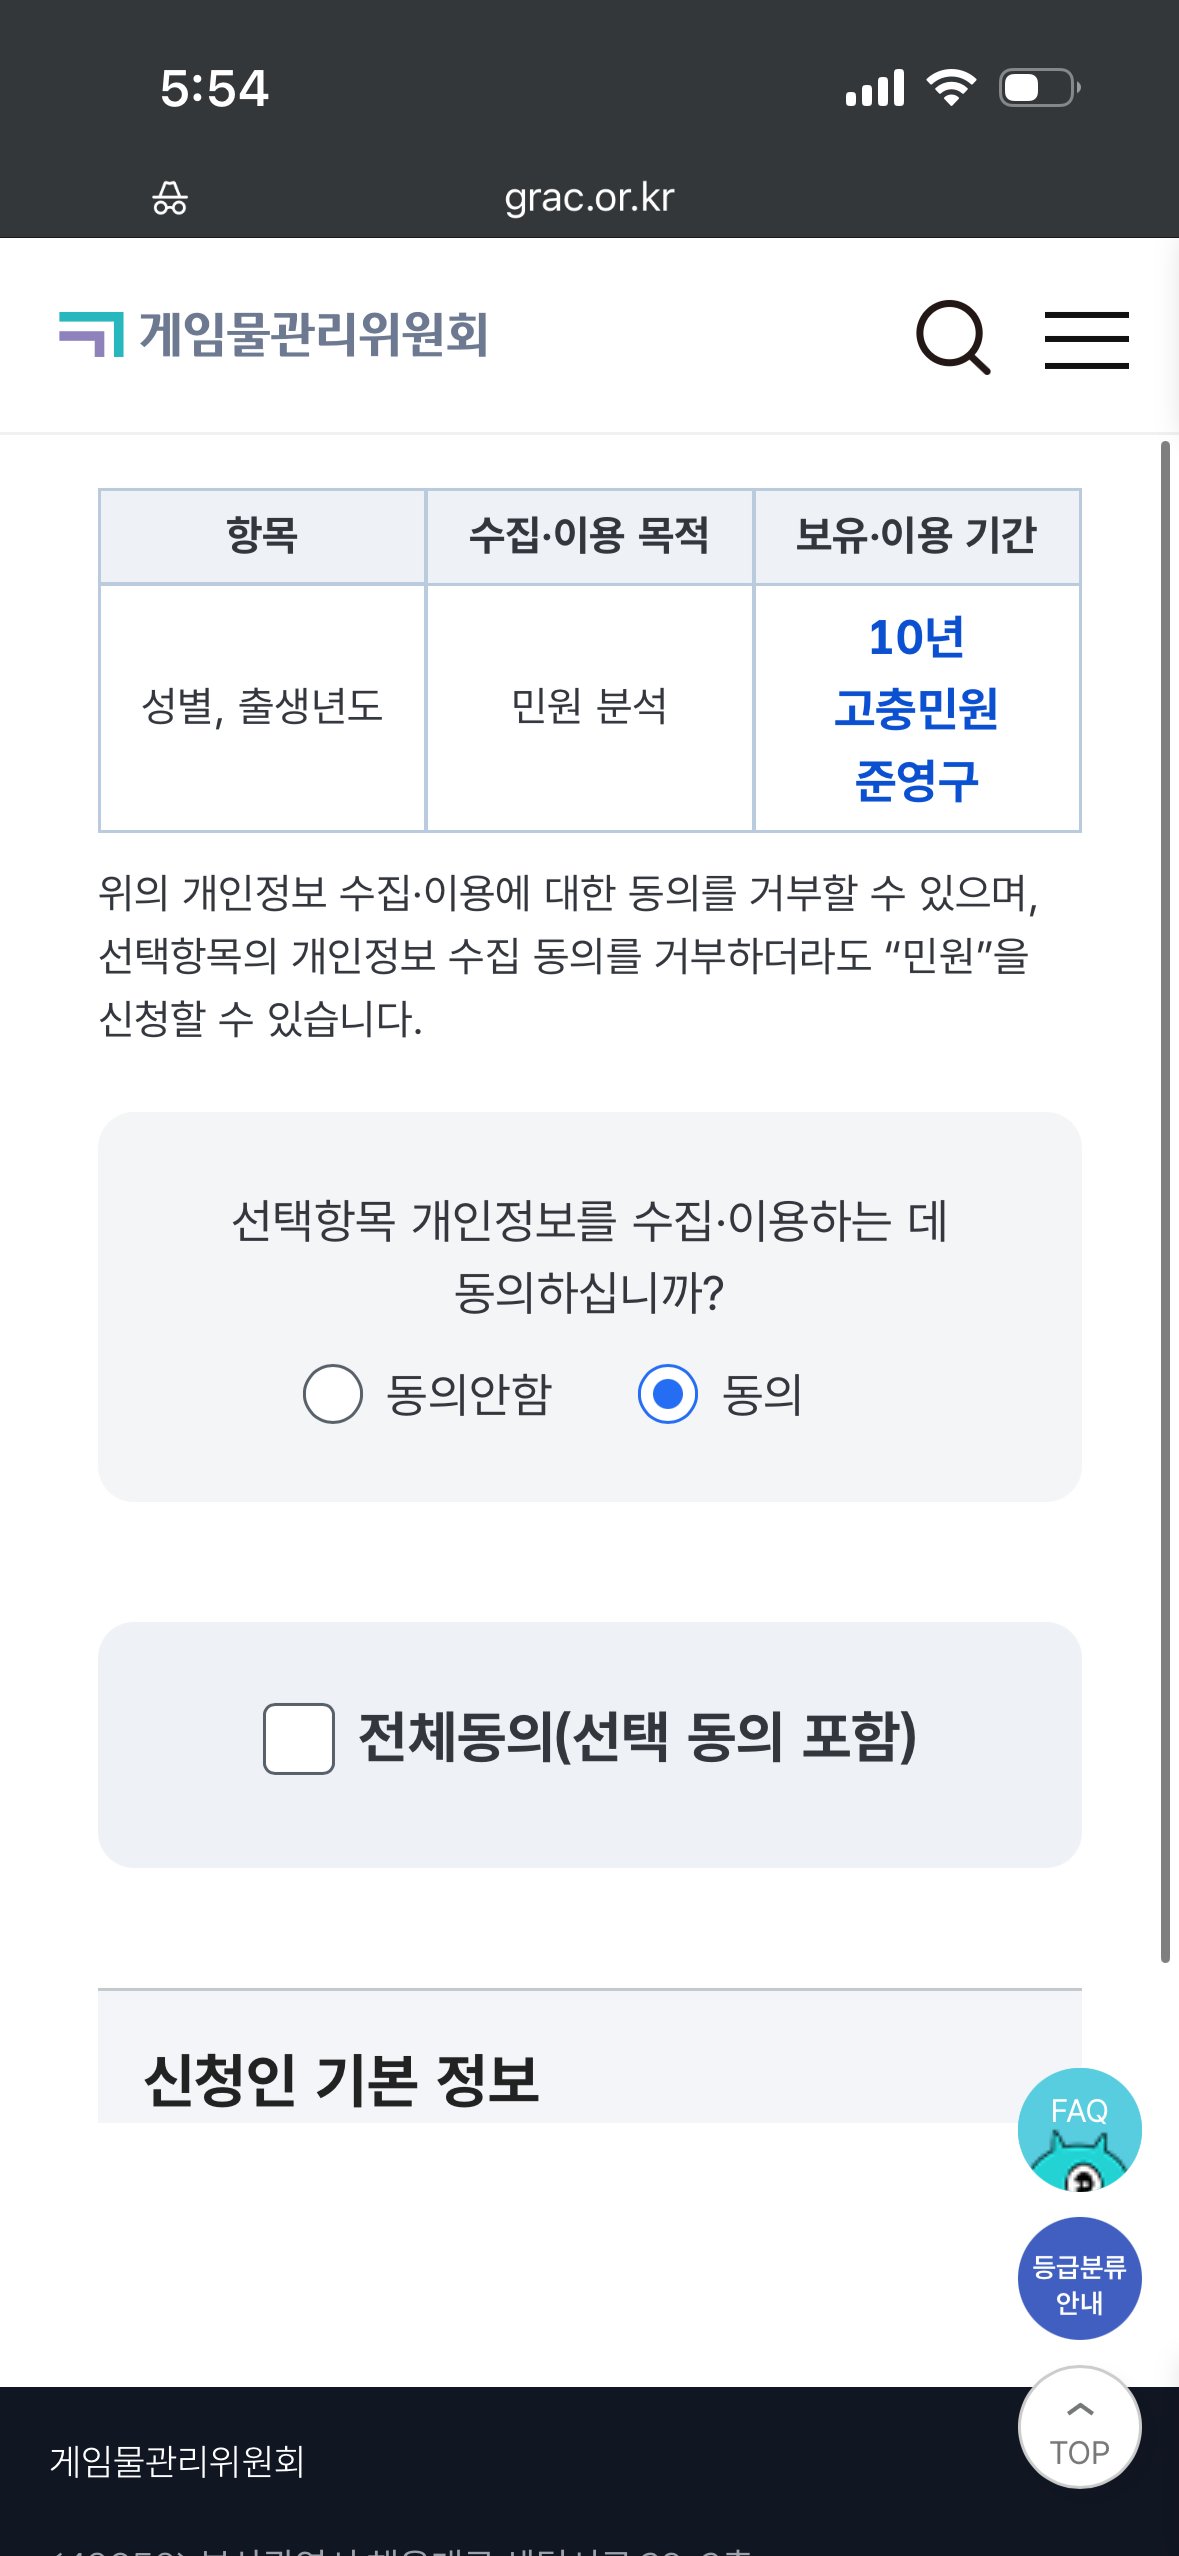The image size is (1179, 2556).
Task: Tap the 게임물관리위원회 header logo
Action: 274,334
